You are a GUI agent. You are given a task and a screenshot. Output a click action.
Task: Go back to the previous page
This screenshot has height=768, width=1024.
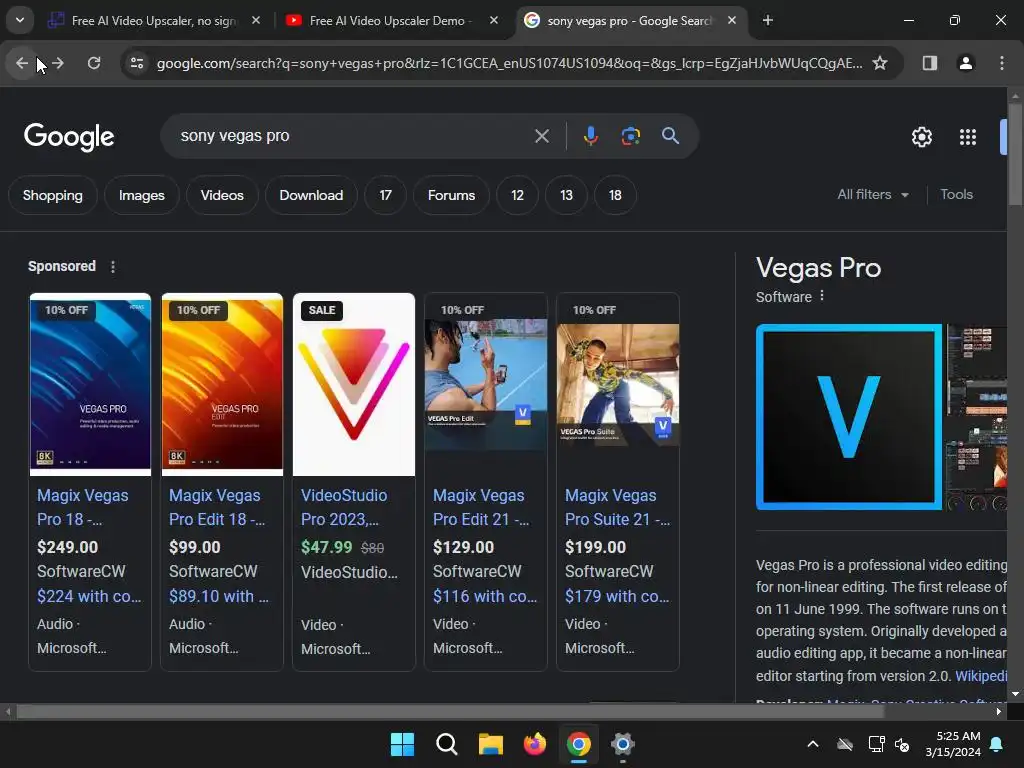[x=22, y=63]
